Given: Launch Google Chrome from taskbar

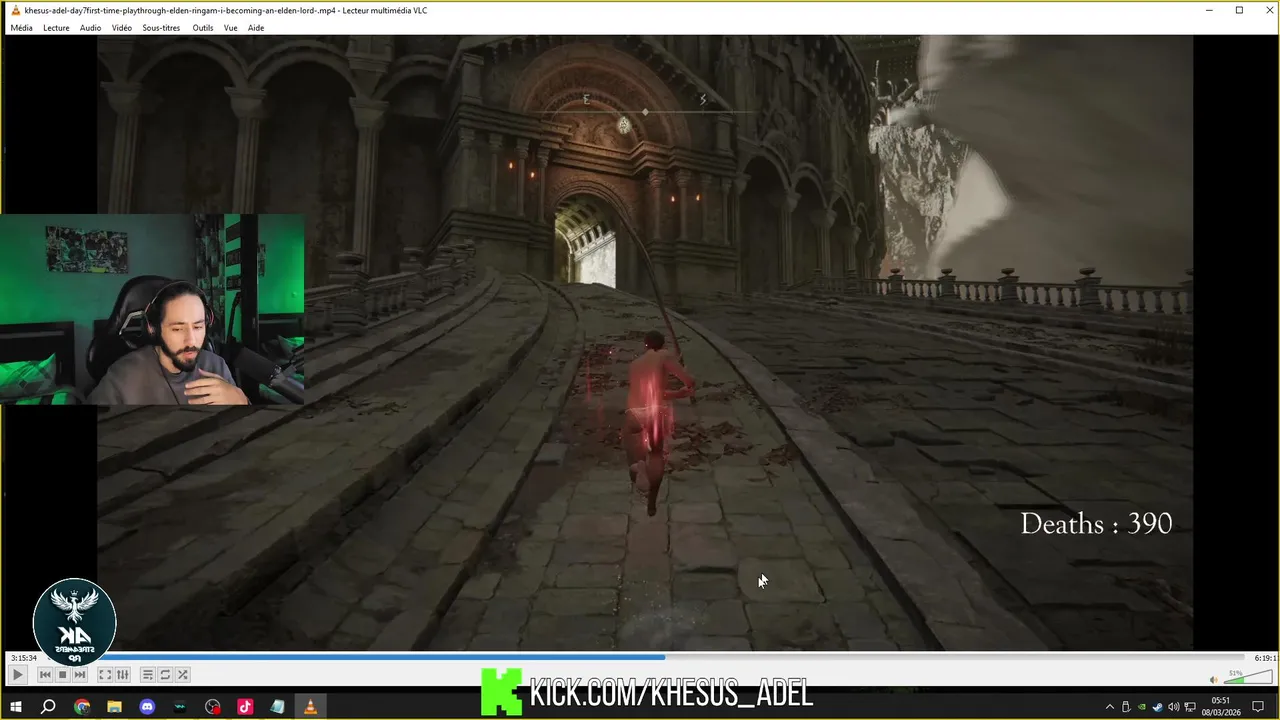Looking at the screenshot, I should pyautogui.click(x=82, y=707).
